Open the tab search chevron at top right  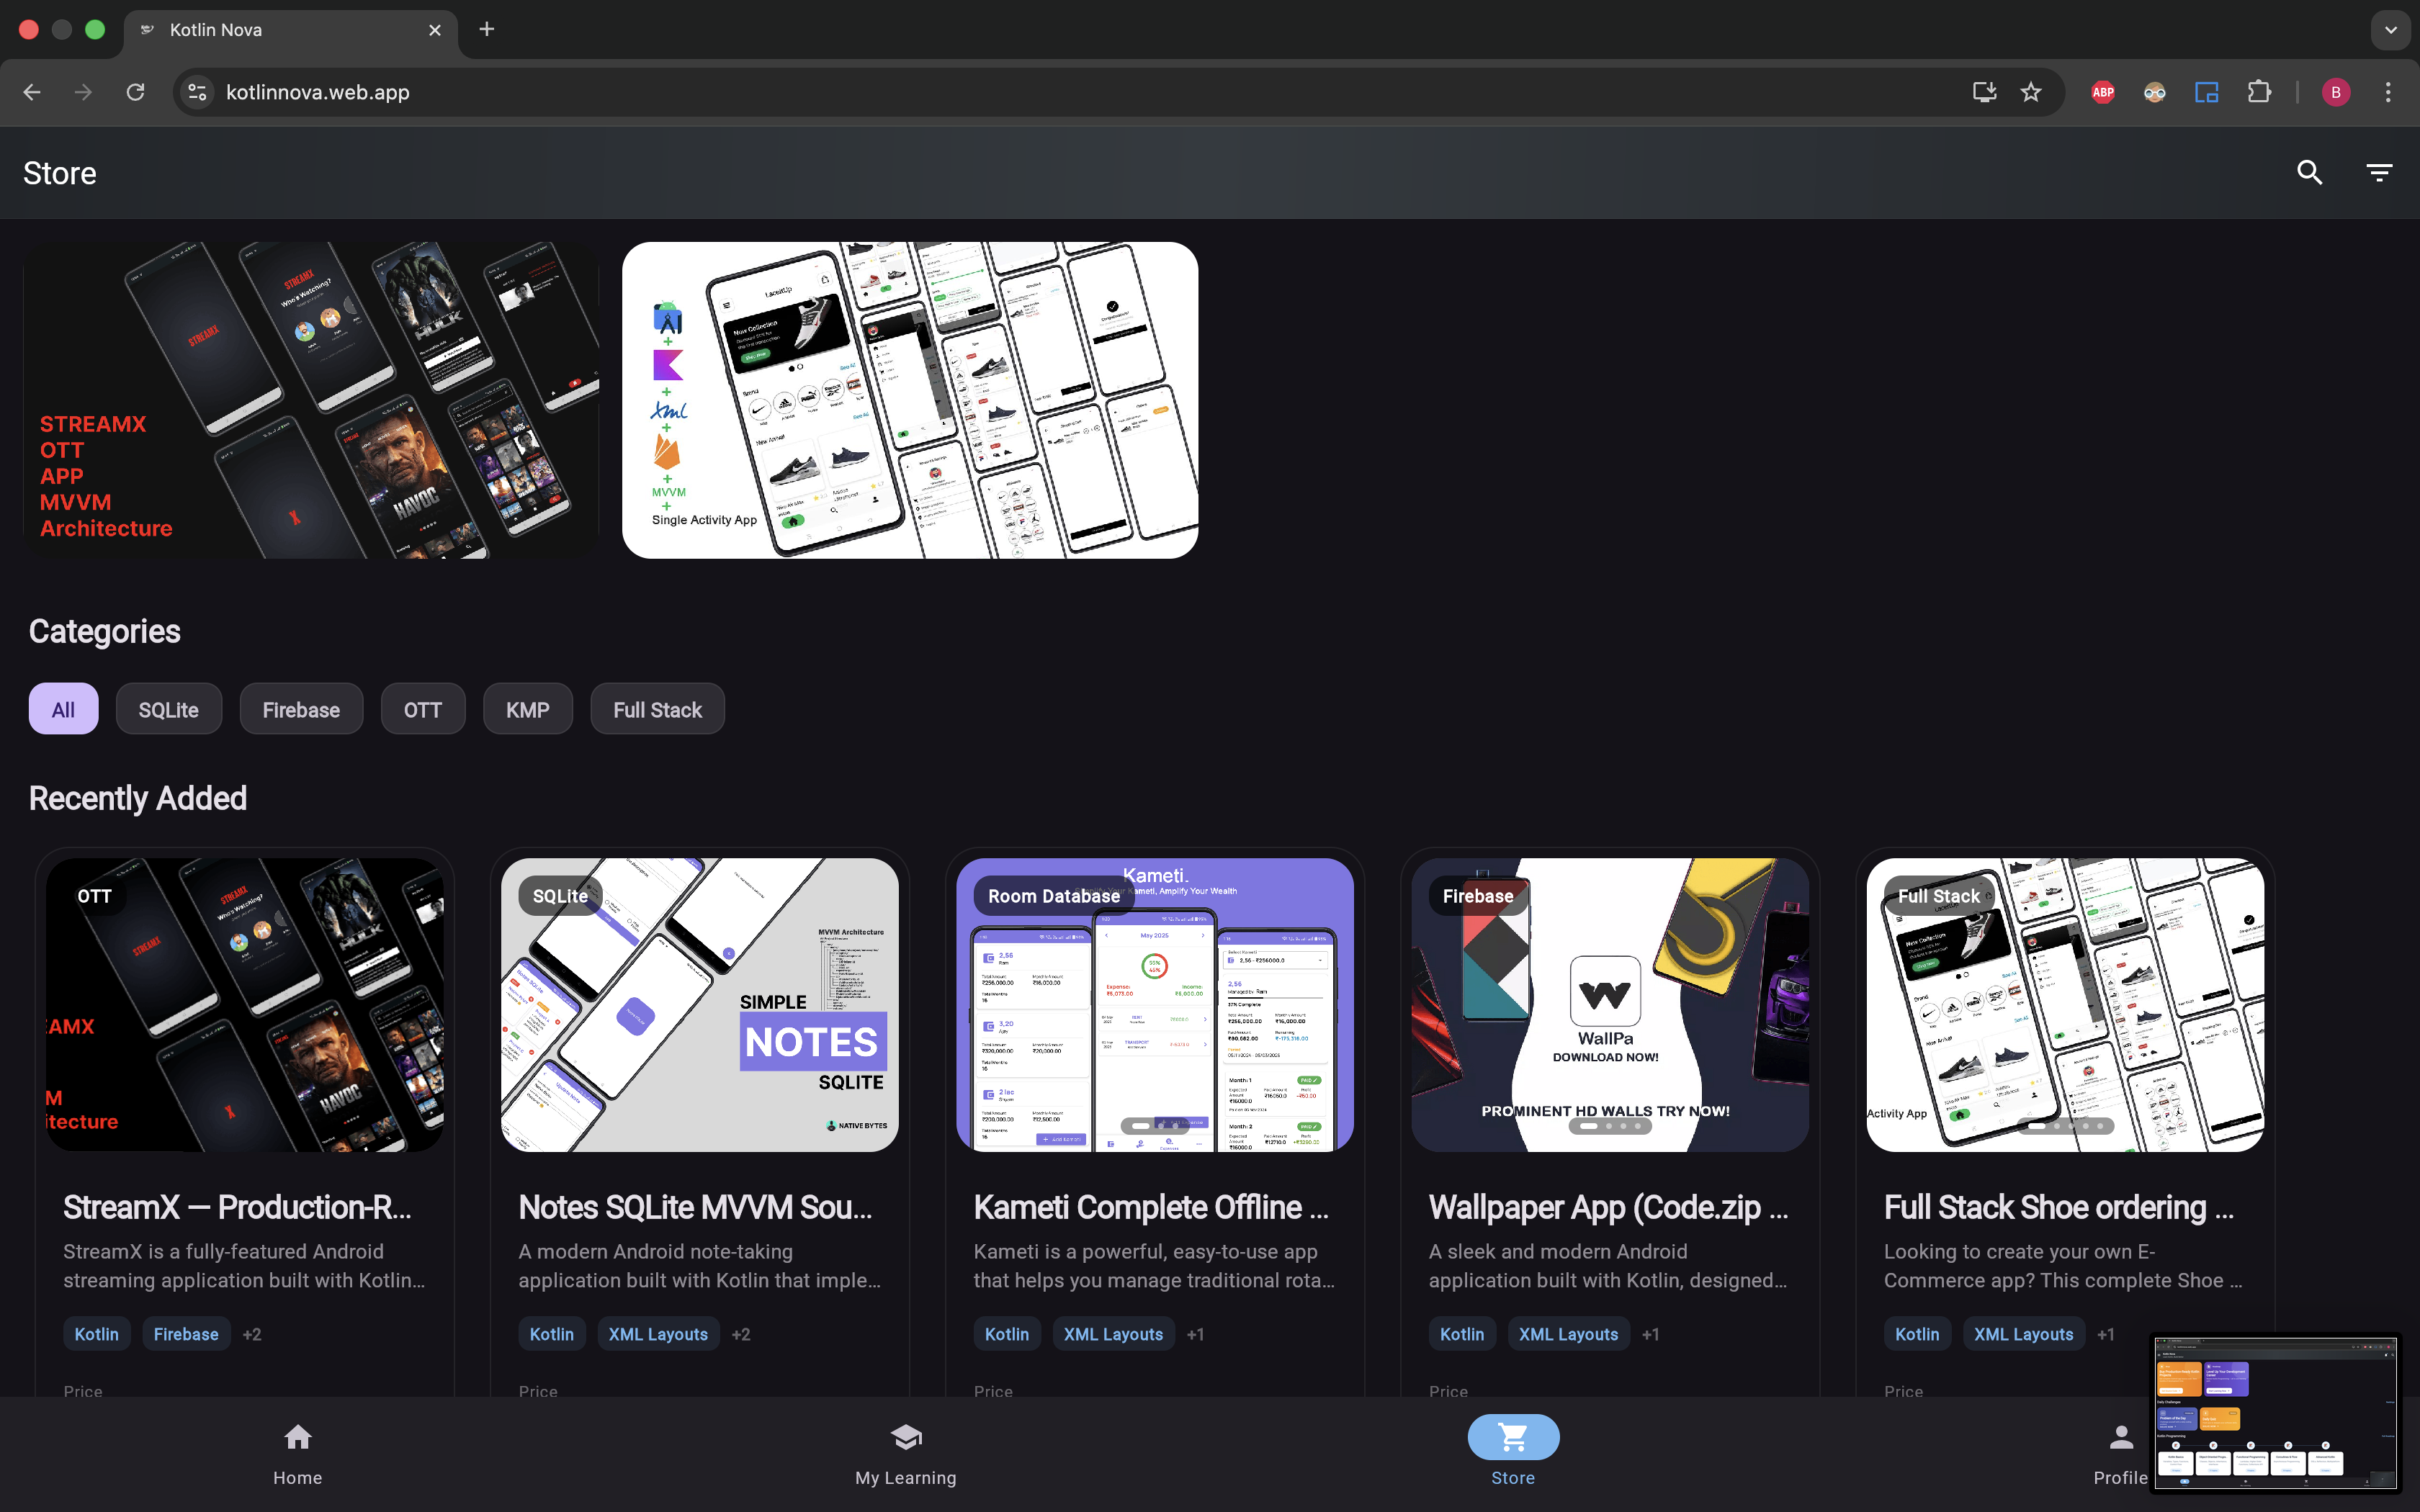(x=2391, y=29)
